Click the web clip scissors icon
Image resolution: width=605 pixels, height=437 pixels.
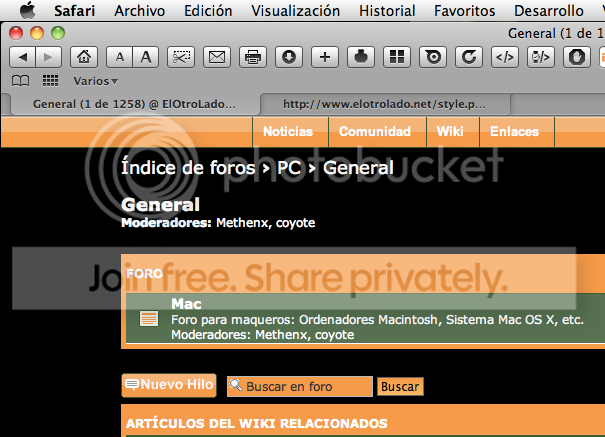coord(180,56)
